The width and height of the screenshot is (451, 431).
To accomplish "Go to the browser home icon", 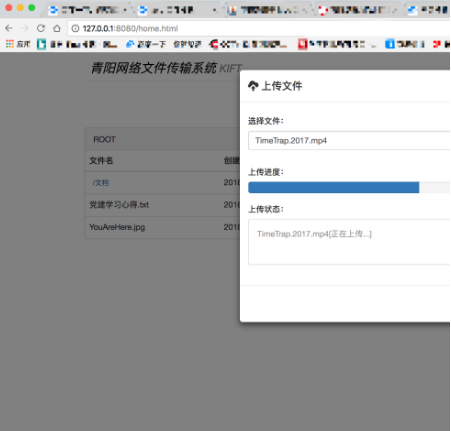I will [x=57, y=28].
